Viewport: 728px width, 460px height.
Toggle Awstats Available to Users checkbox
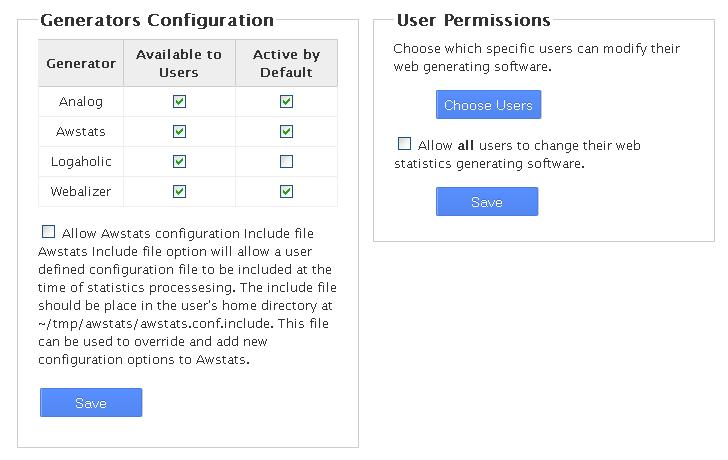(x=179, y=131)
